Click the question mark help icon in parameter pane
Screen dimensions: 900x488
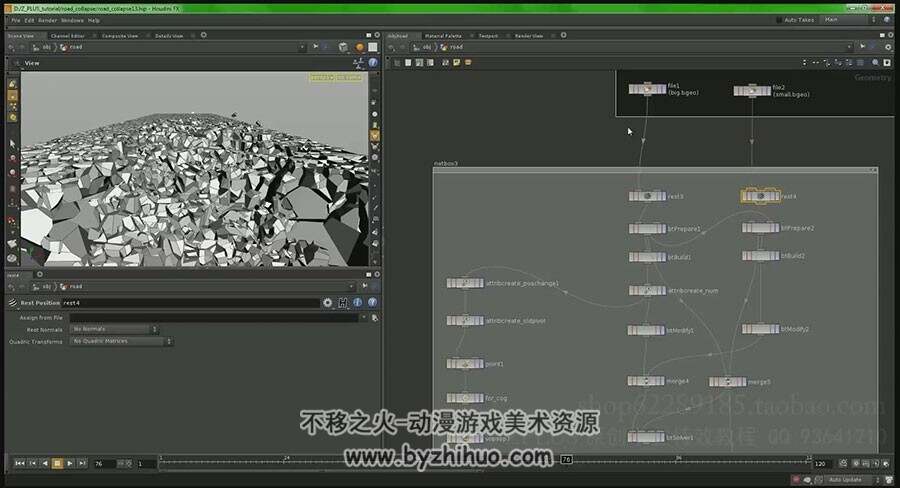[373, 303]
